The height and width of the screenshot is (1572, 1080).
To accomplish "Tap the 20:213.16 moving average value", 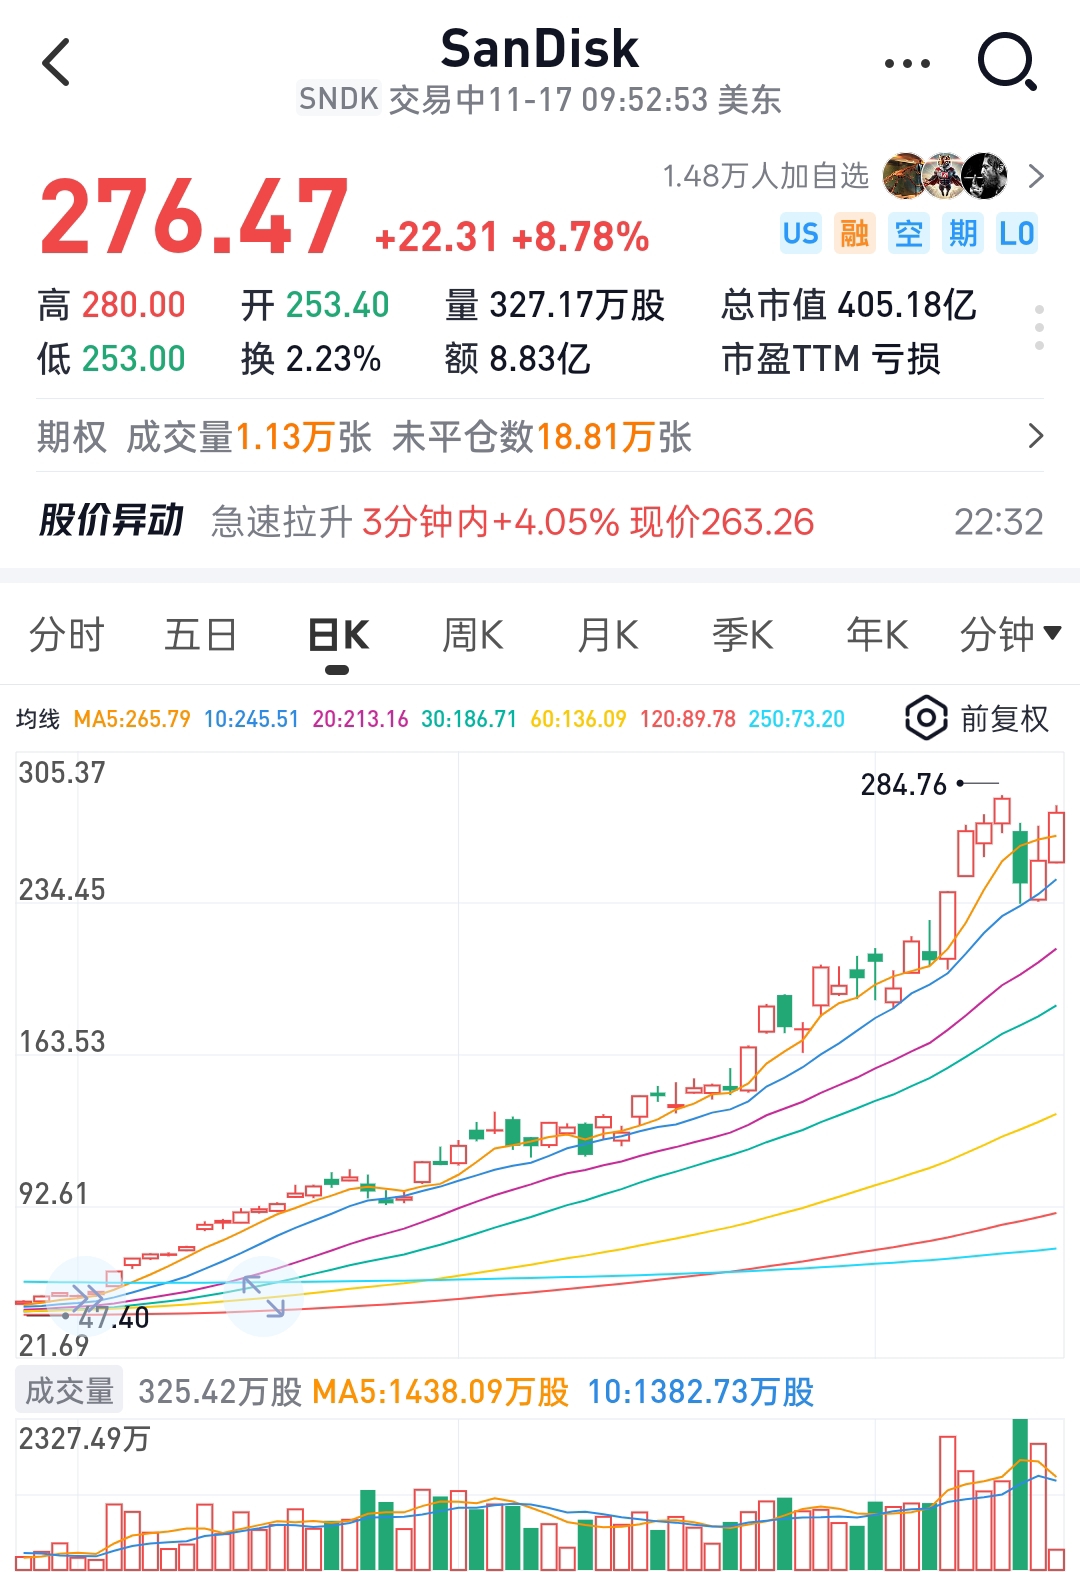I will [x=360, y=719].
